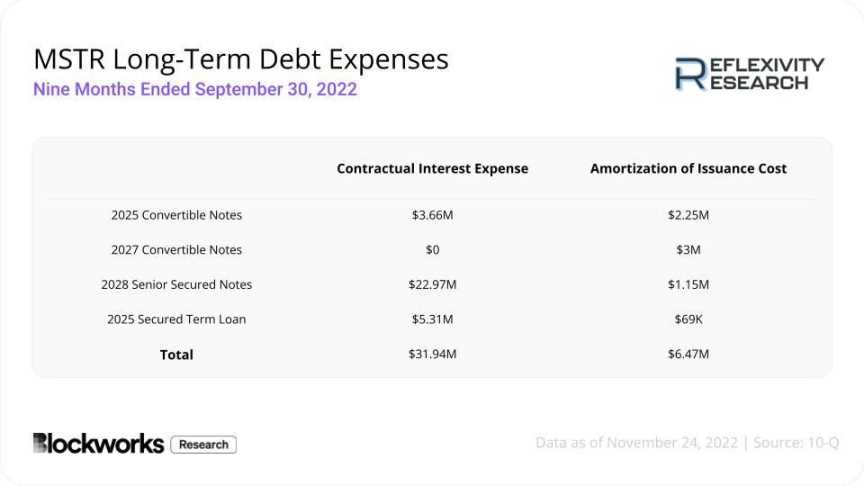Click the Total row label
The image size is (864, 486).
point(176,355)
